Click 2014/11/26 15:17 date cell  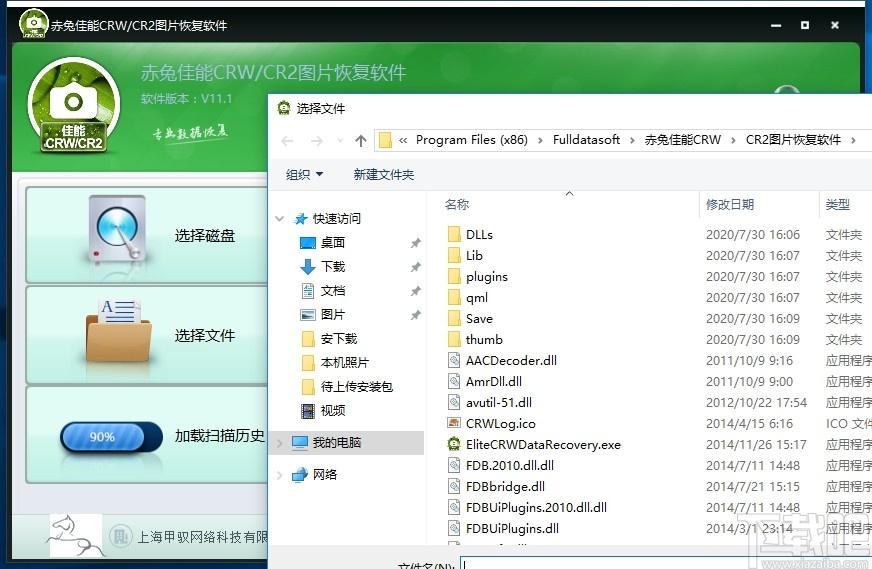point(756,444)
